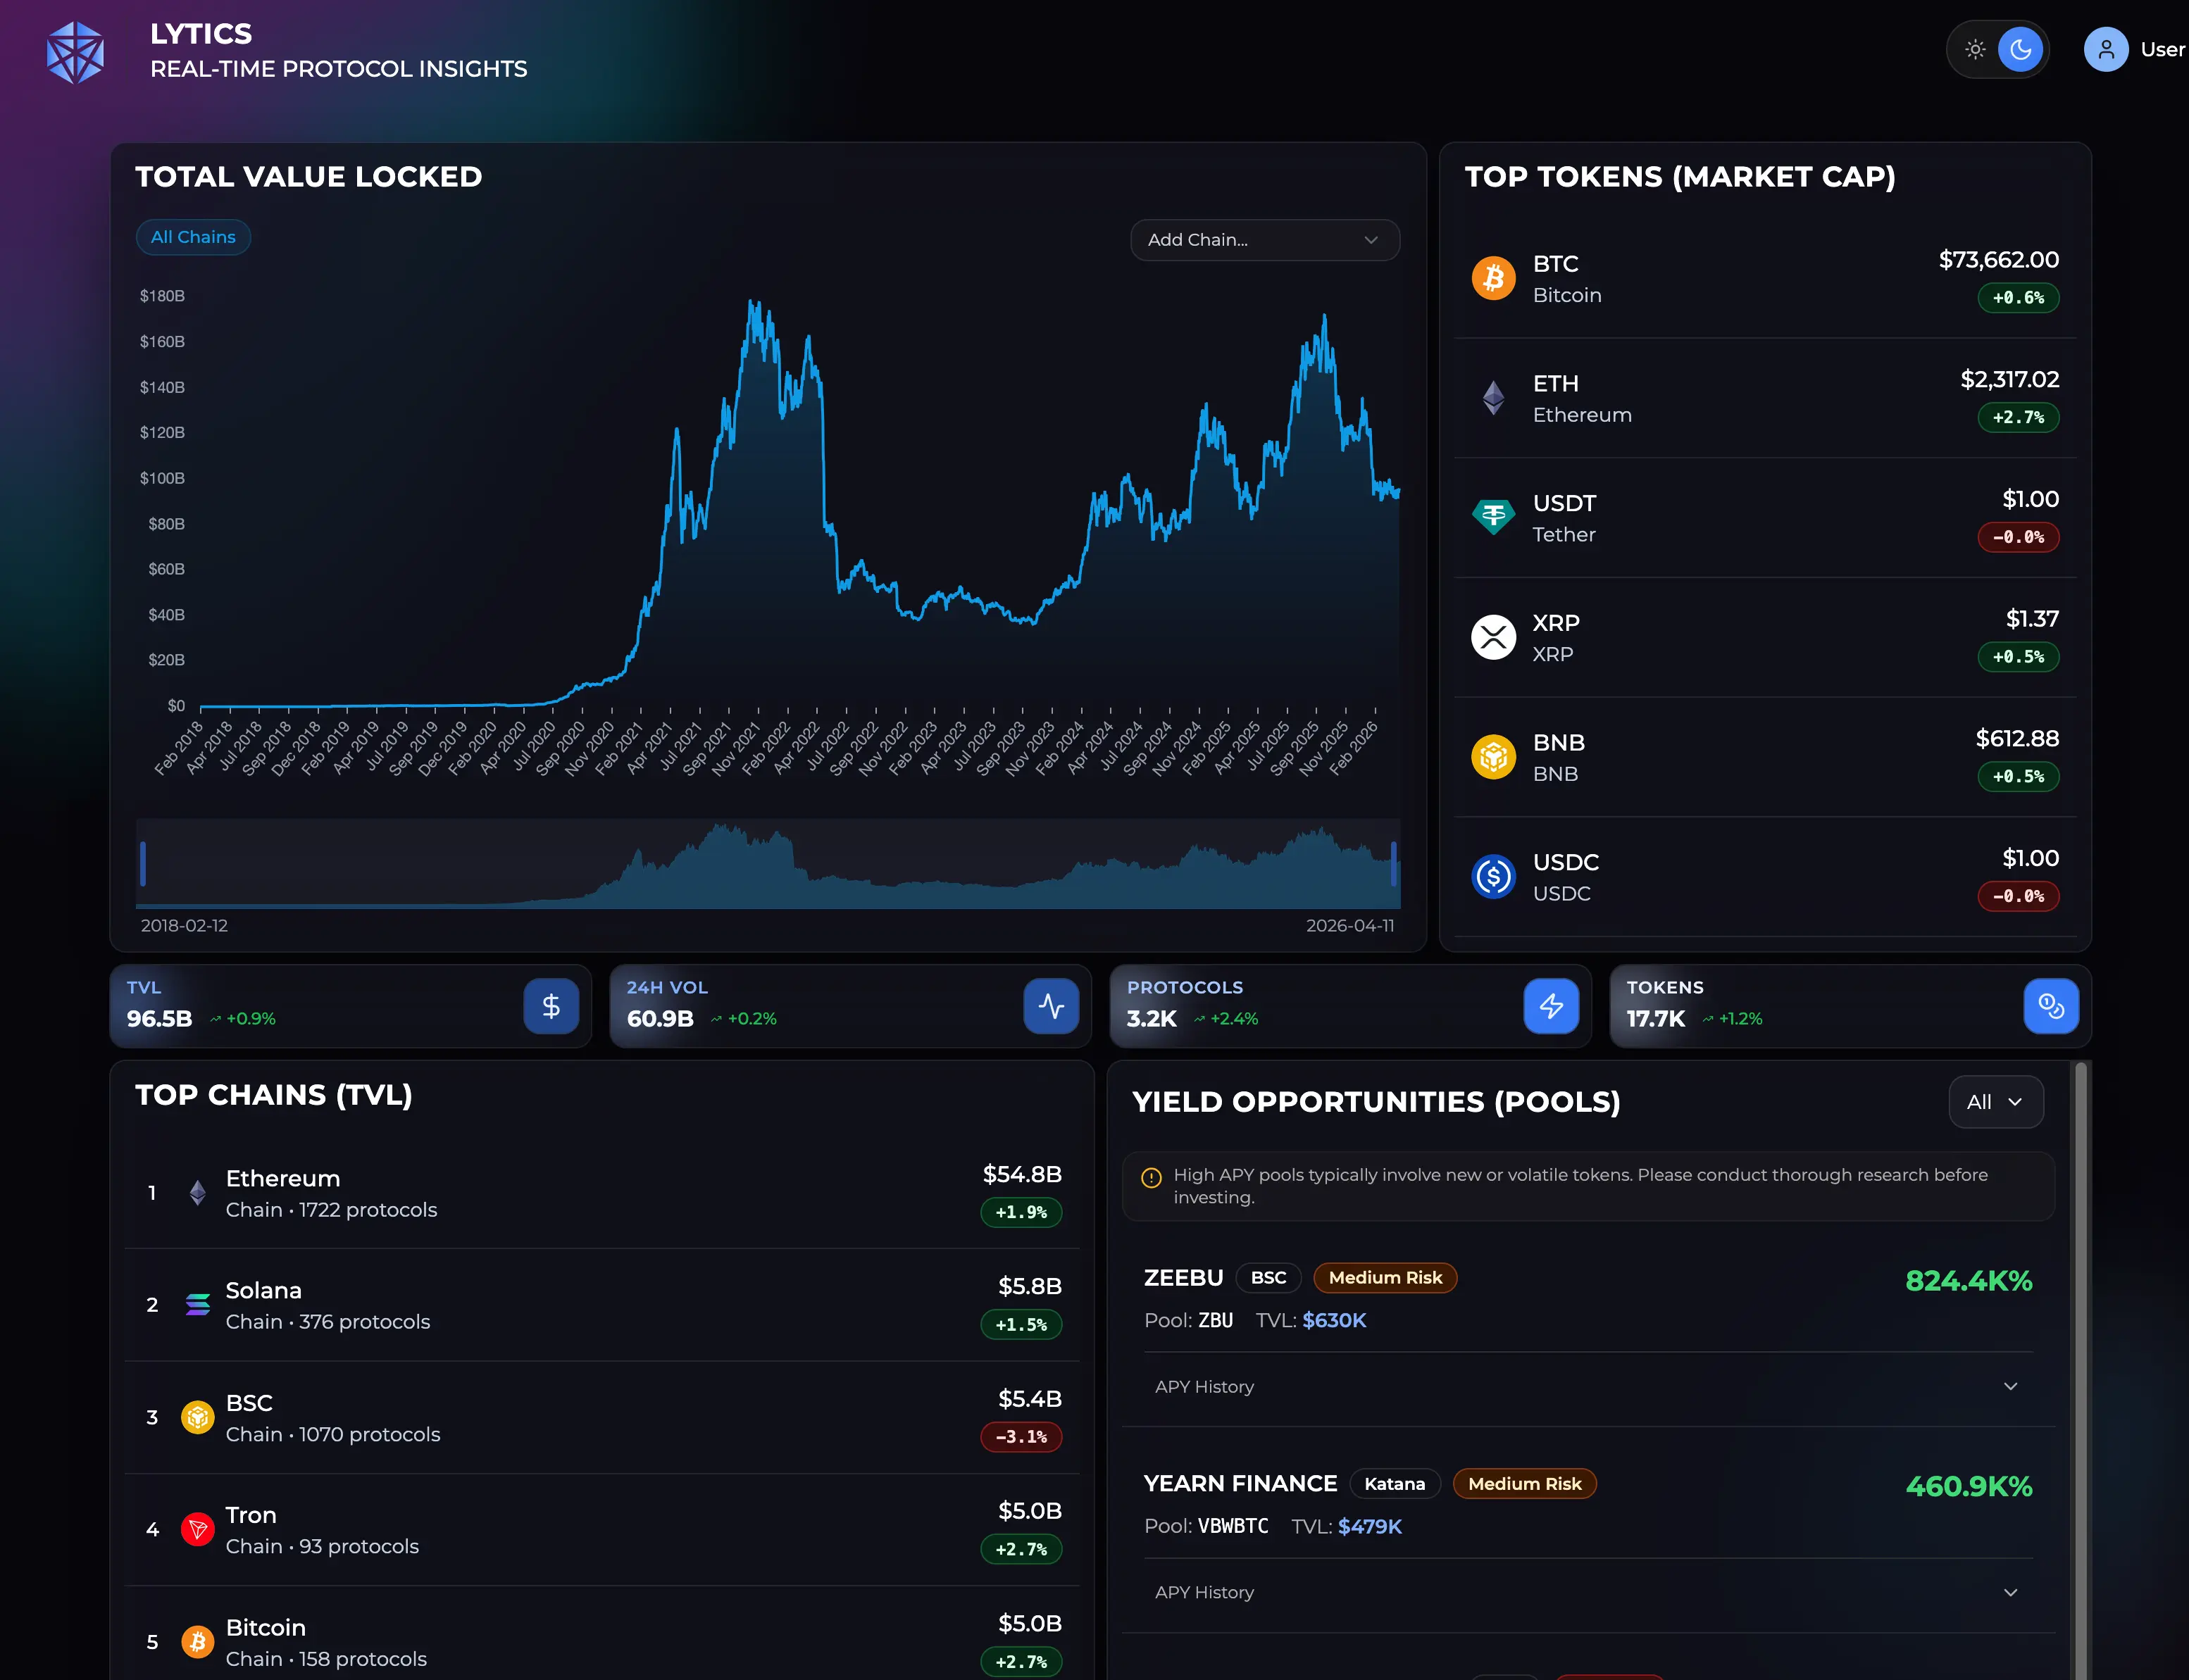This screenshot has height=1680, width=2189.
Task: Click the Solana +1.5% change badge
Action: pos(1021,1325)
